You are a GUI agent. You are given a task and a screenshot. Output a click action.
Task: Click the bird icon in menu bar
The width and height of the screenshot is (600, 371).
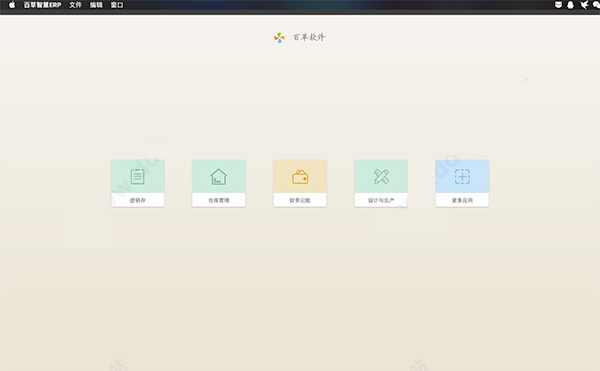[x=584, y=5]
